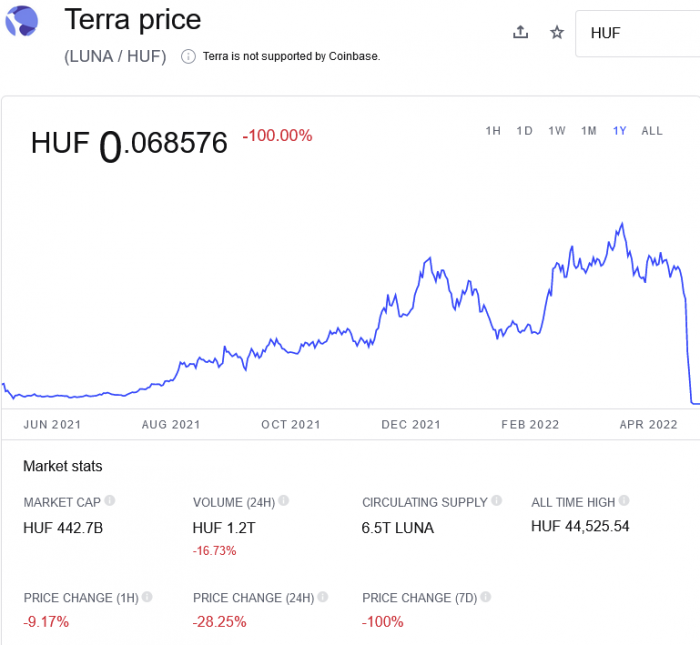
Task: Open Volume (24H) info icon
Action: pos(285,500)
